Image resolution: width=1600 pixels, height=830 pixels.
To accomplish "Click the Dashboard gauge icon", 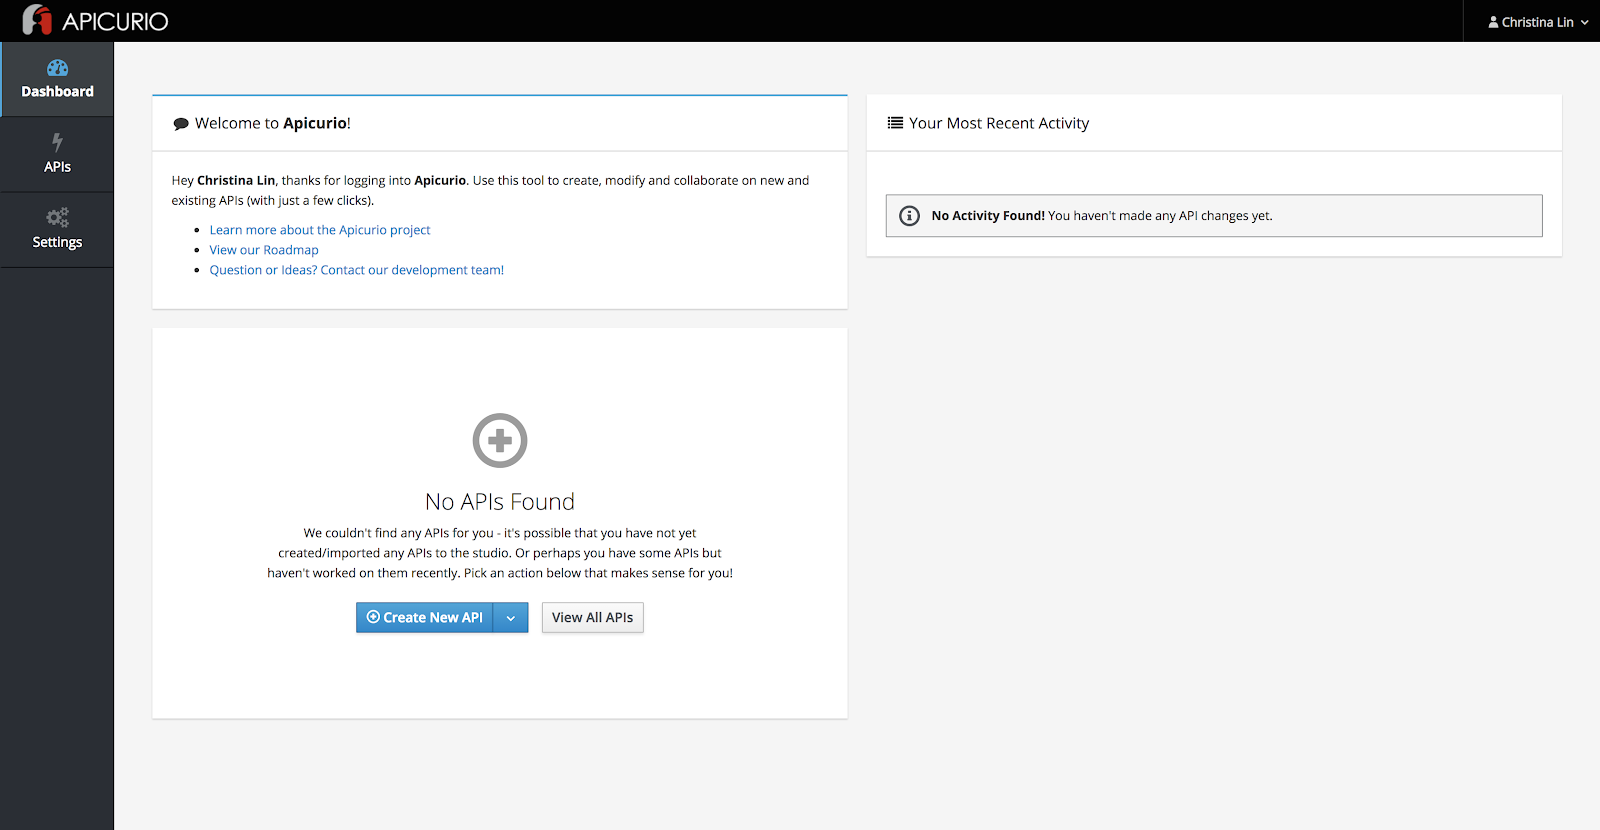I will pos(57,68).
